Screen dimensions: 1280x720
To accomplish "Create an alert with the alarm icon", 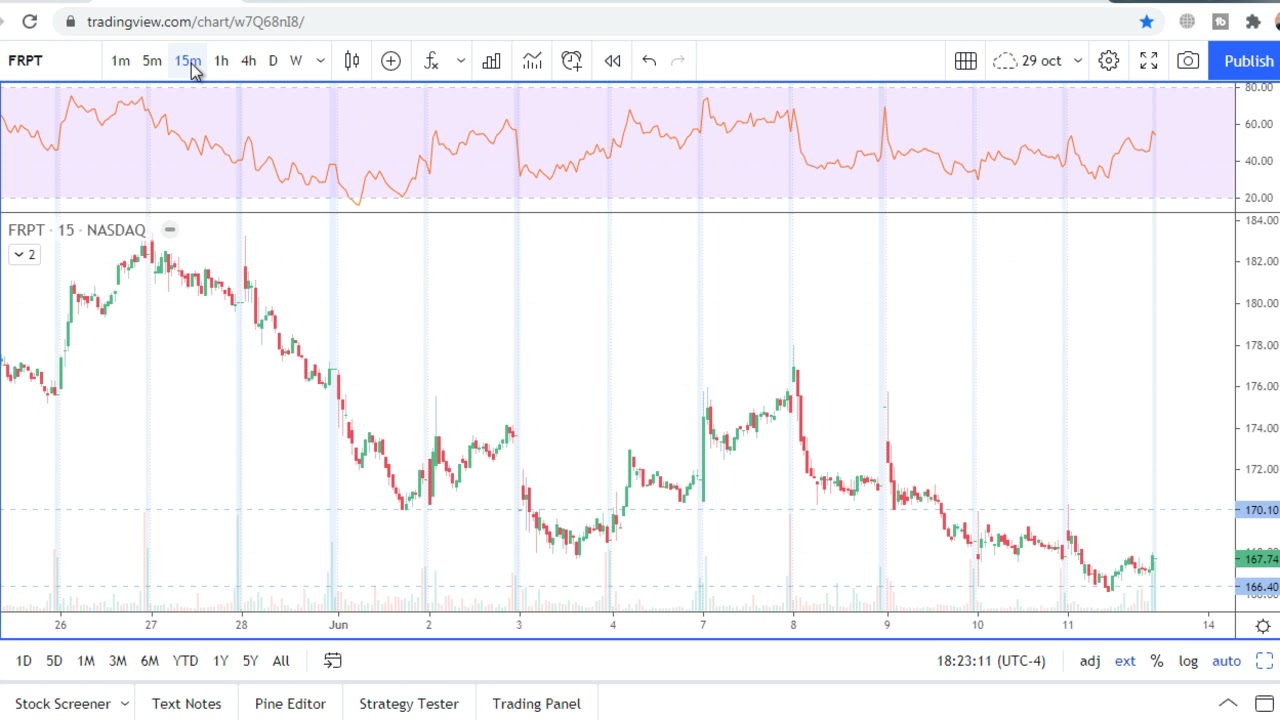I will coord(572,61).
